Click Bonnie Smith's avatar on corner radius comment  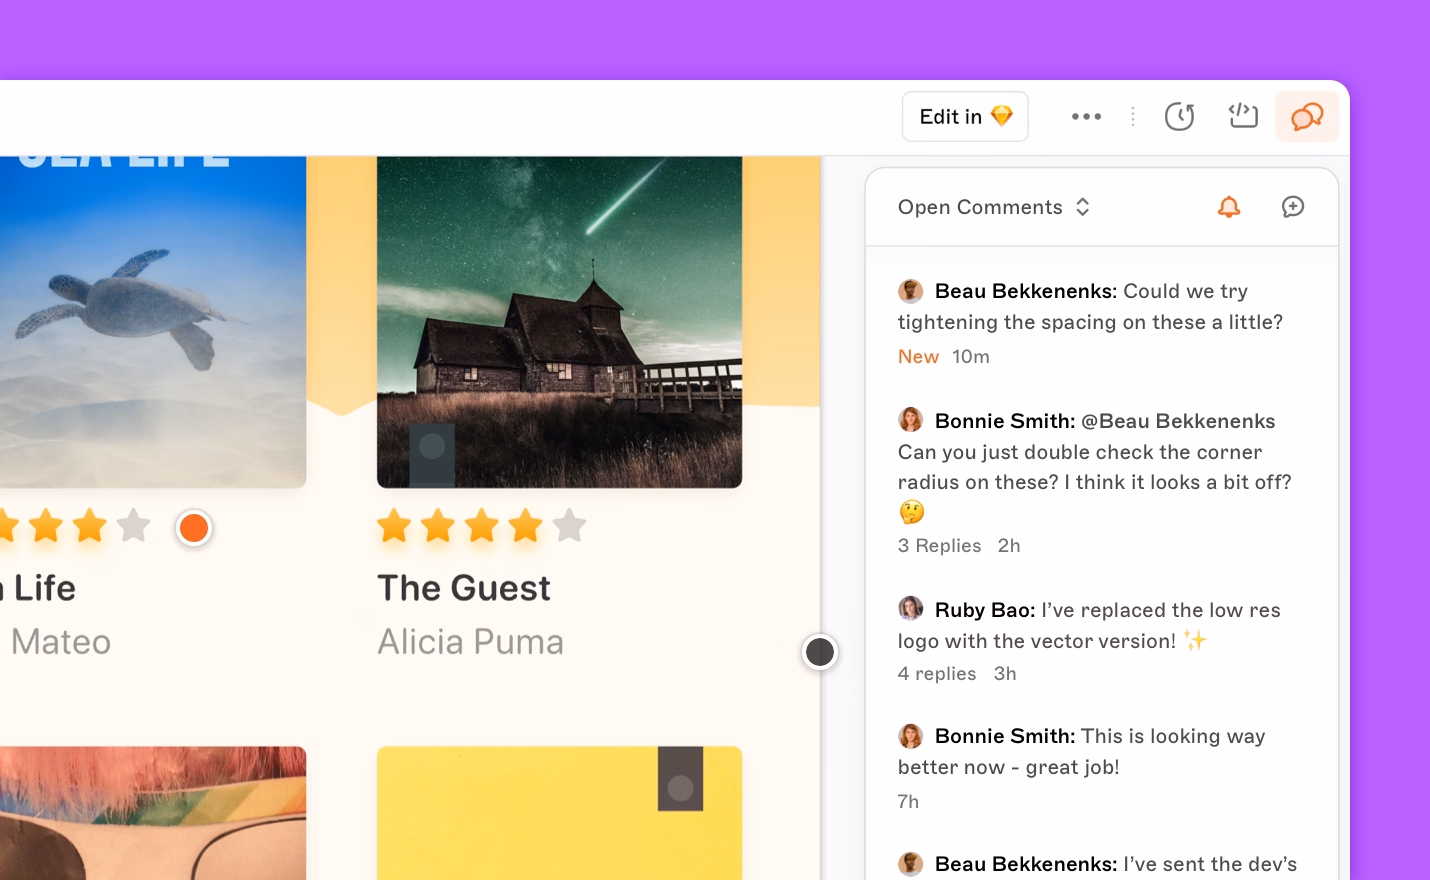point(910,420)
